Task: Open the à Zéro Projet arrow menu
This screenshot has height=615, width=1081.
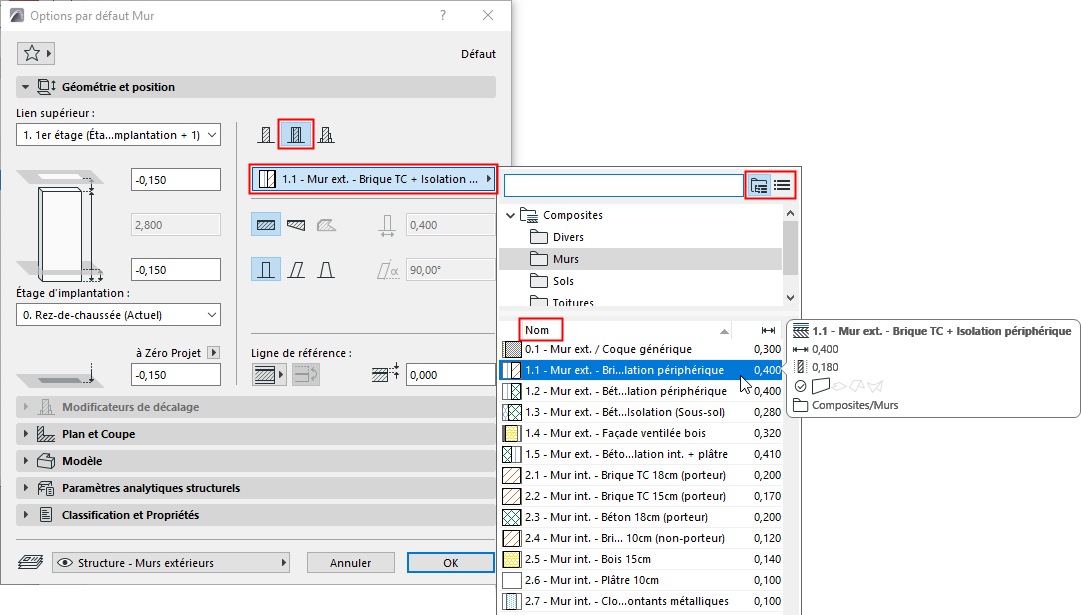Action: coord(214,352)
